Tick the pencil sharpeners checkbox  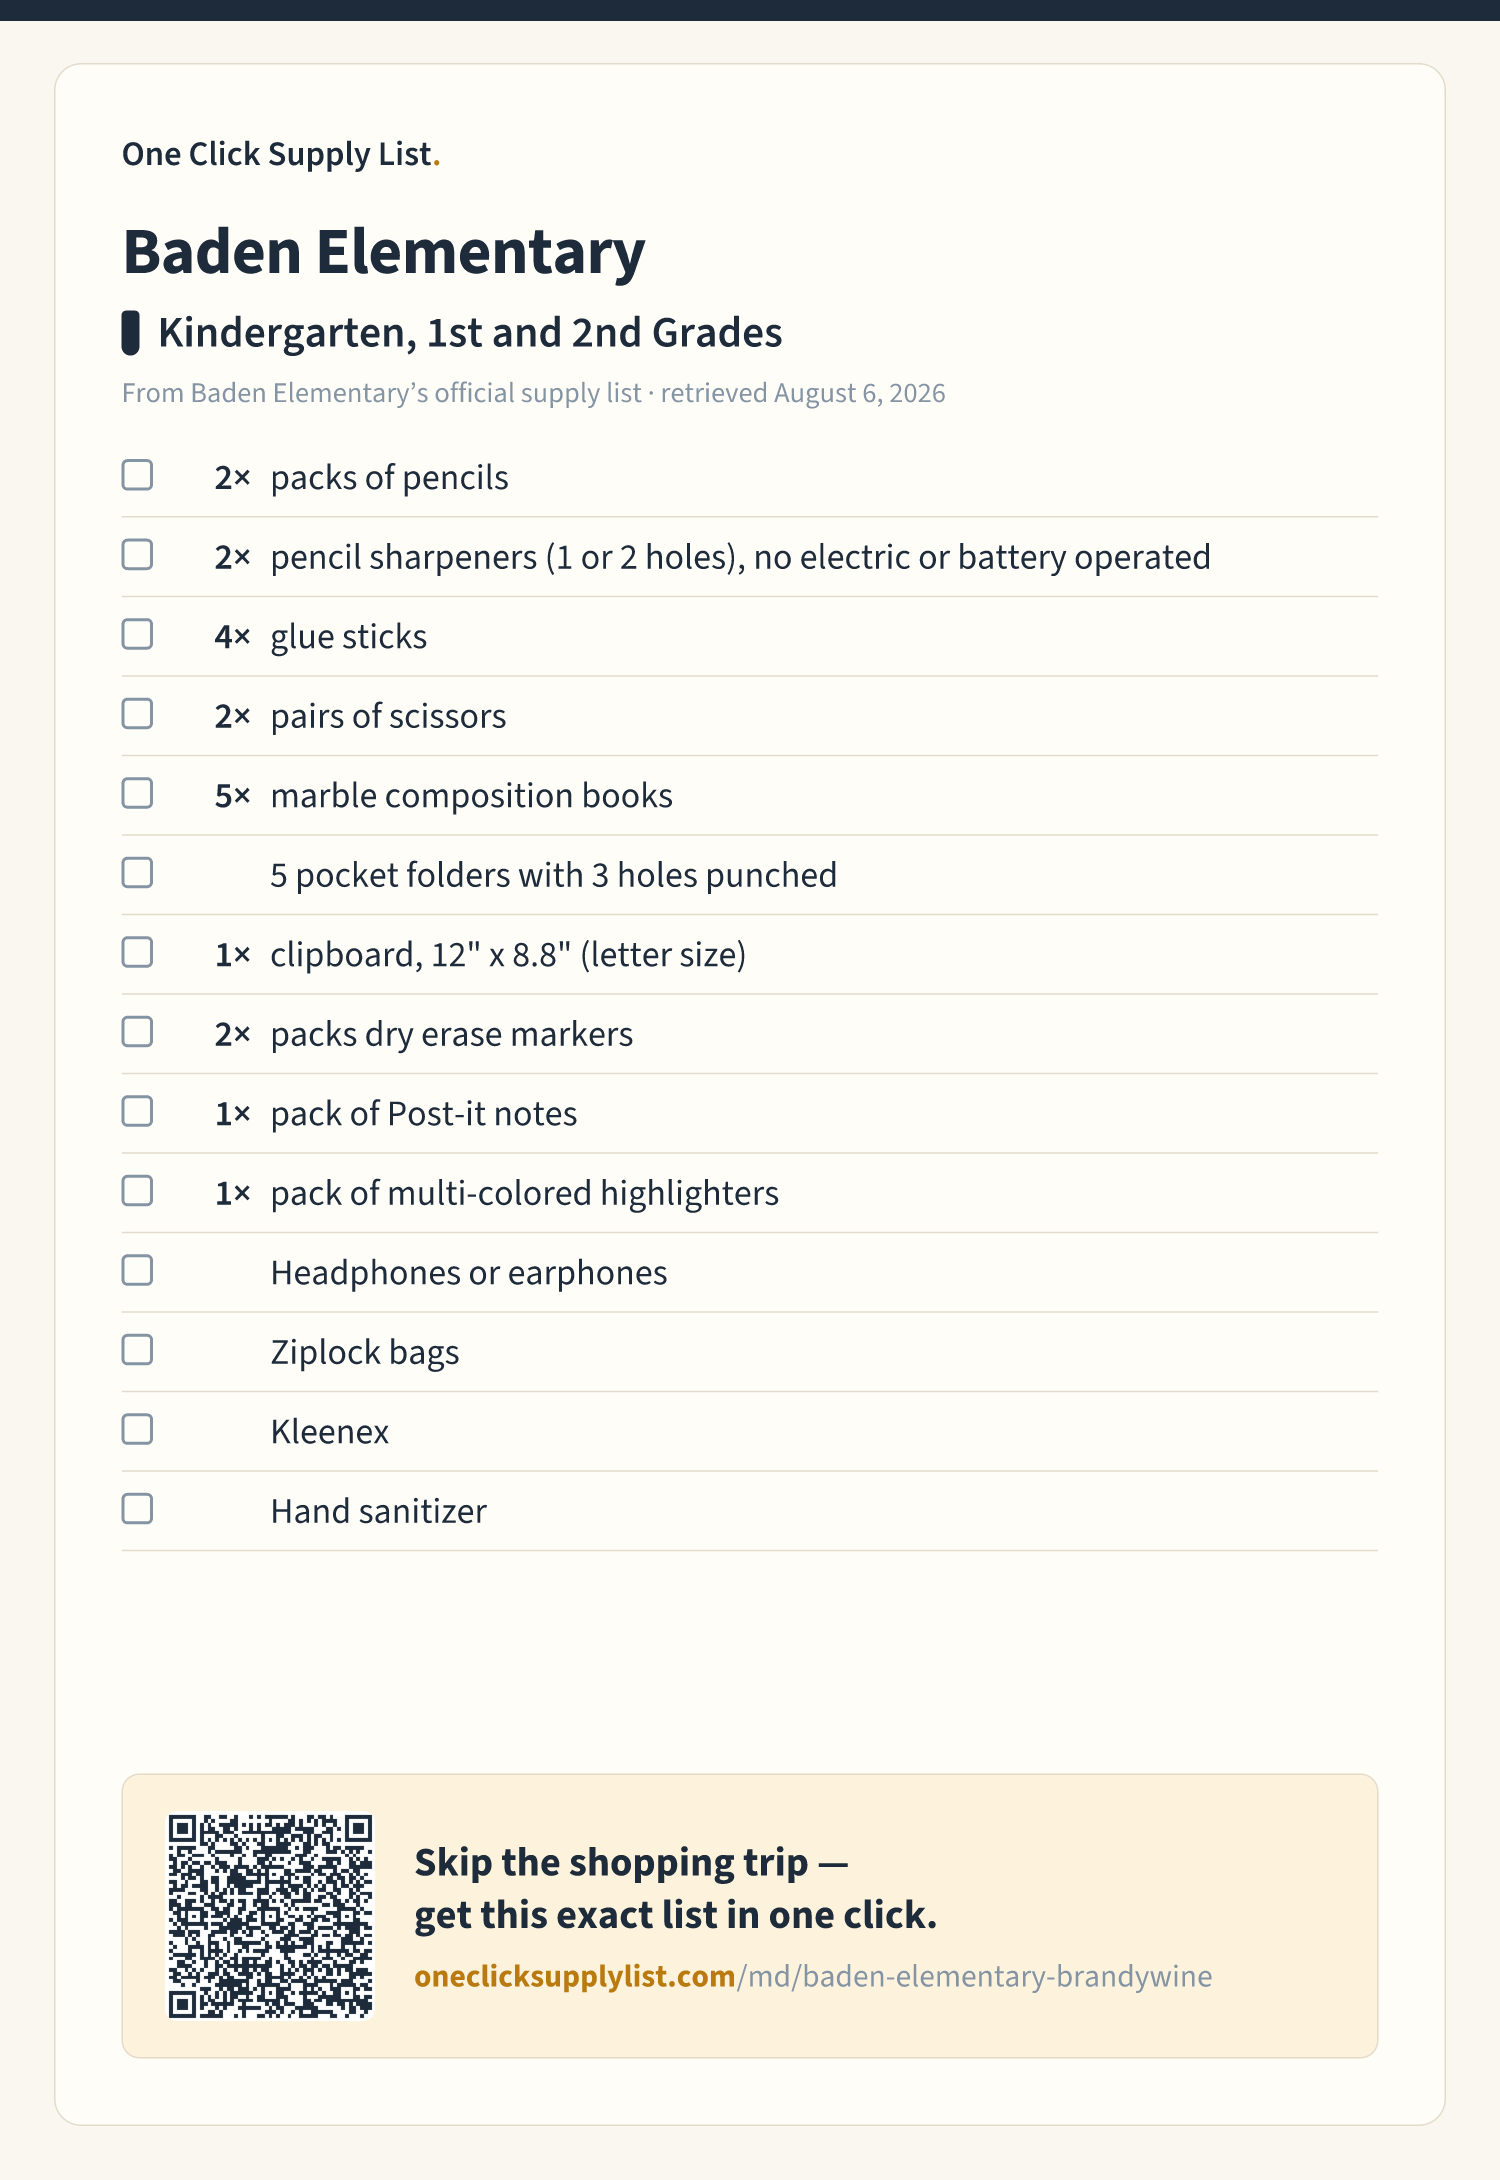click(137, 555)
